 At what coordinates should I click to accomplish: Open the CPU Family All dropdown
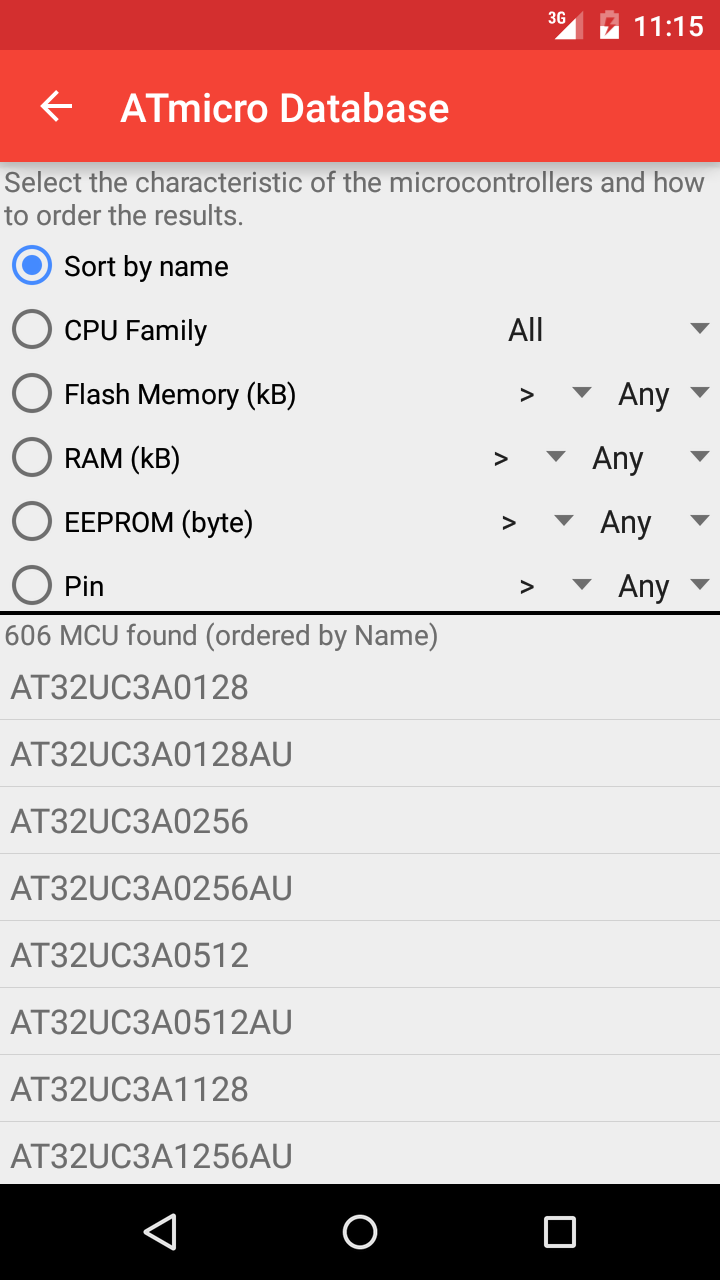[x=608, y=330]
